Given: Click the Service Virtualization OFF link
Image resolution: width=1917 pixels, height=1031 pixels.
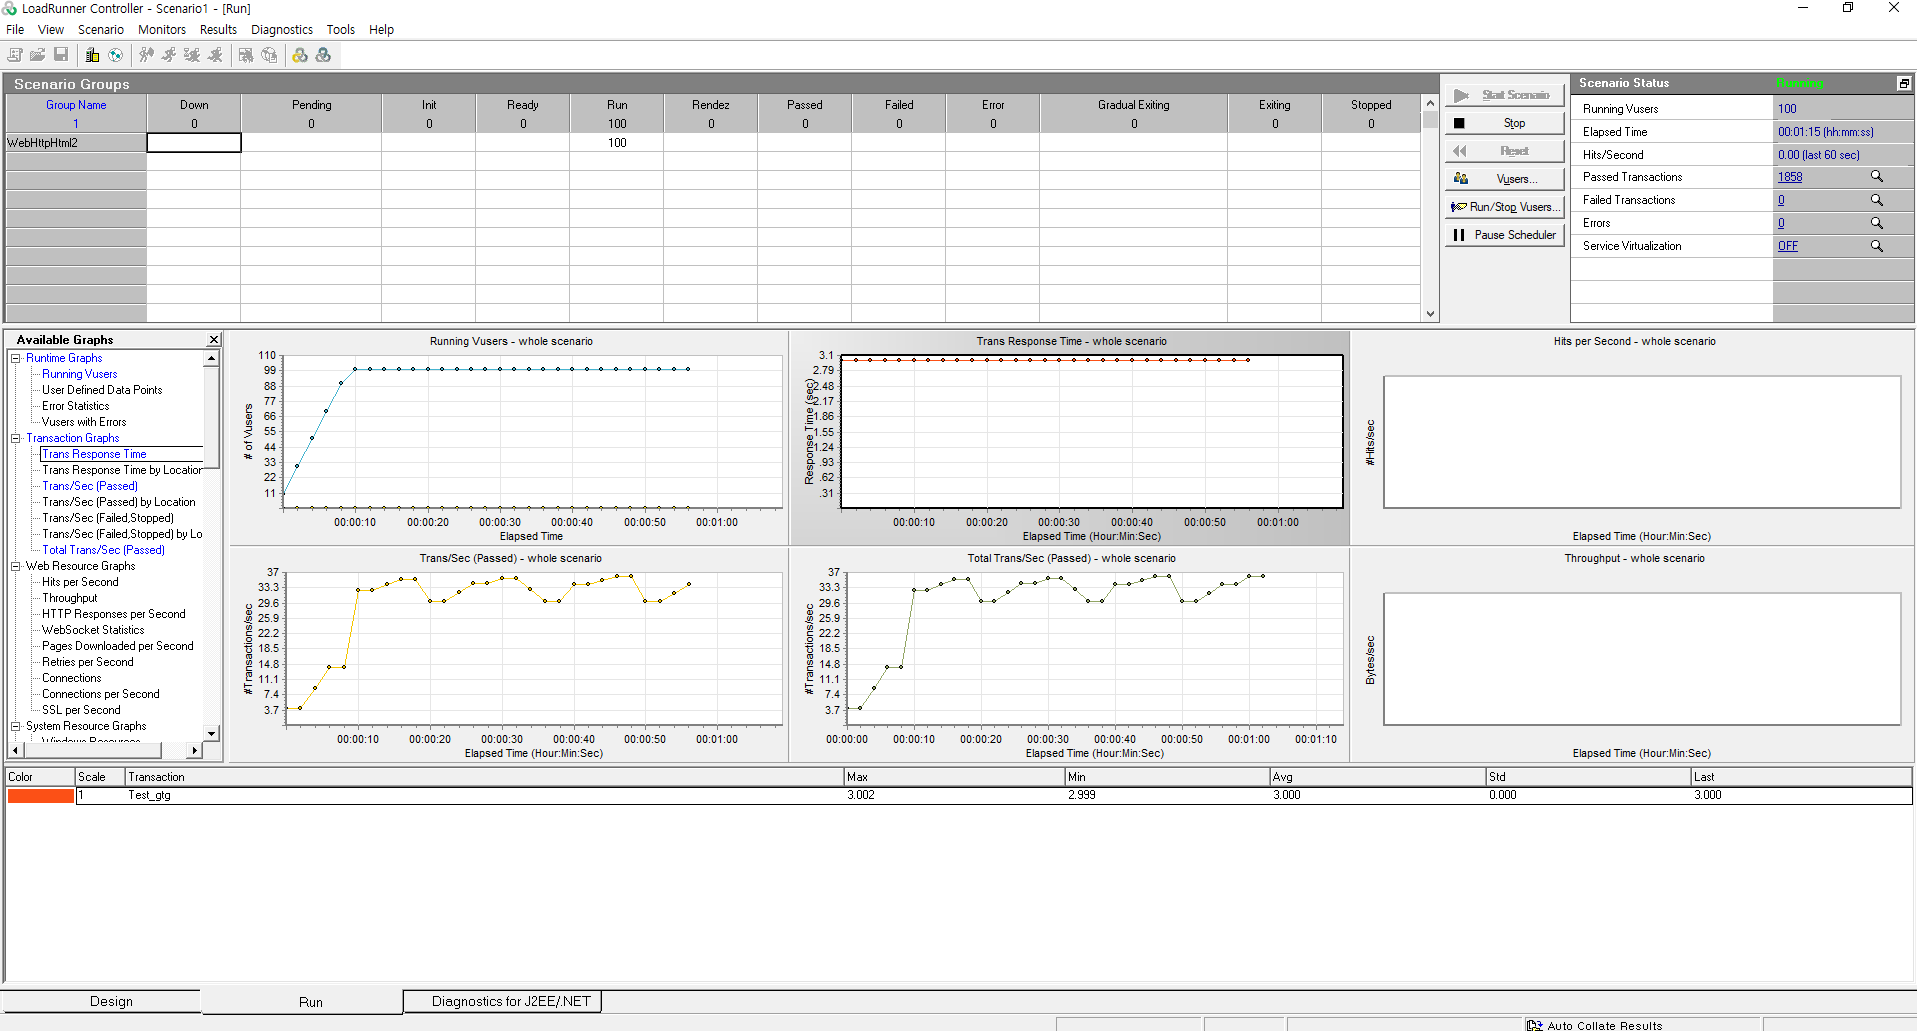Looking at the screenshot, I should 1788,246.
